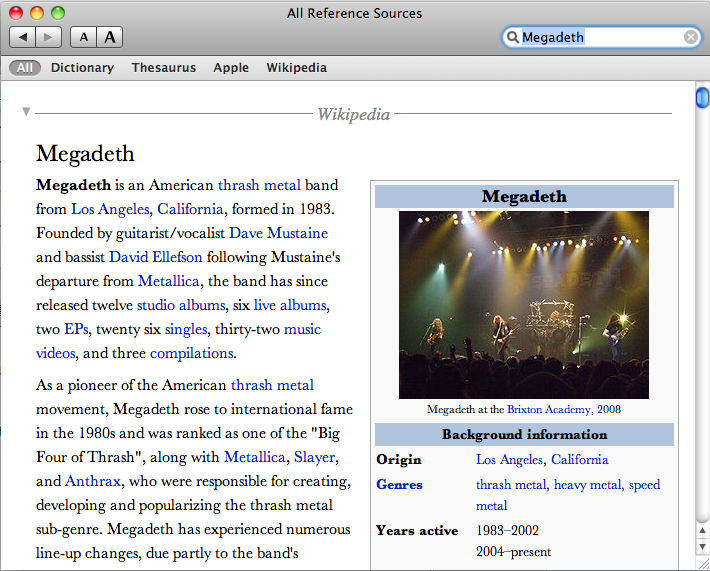
Task: Select the All sources tab
Action: pyautogui.click(x=25, y=68)
